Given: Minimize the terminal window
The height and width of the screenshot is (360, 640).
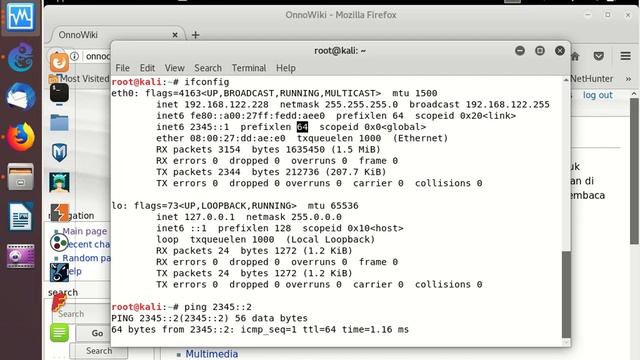Looking at the screenshot, I should 520,51.
